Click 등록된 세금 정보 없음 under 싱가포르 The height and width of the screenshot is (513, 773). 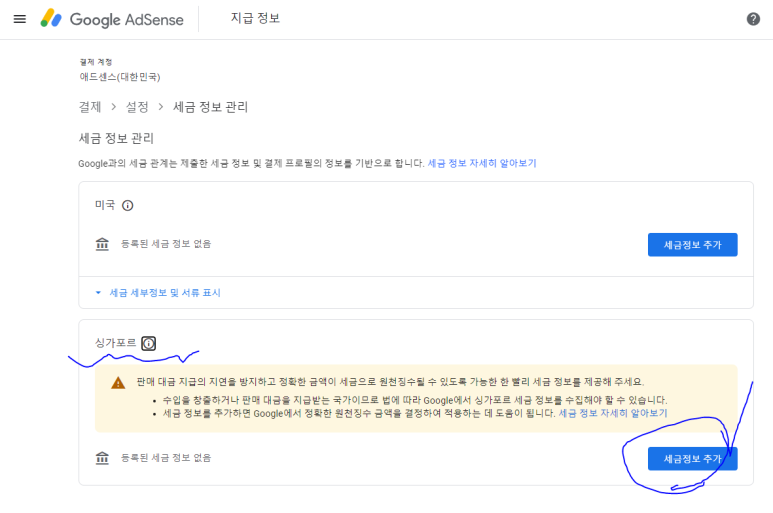tap(166, 458)
